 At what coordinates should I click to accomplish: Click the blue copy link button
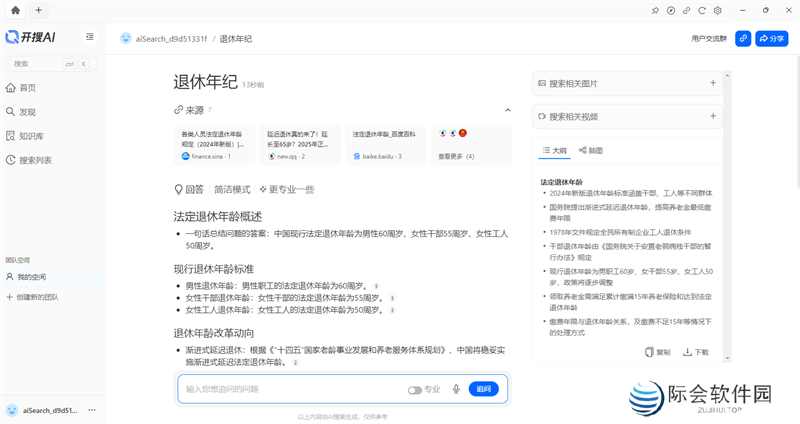(743, 38)
